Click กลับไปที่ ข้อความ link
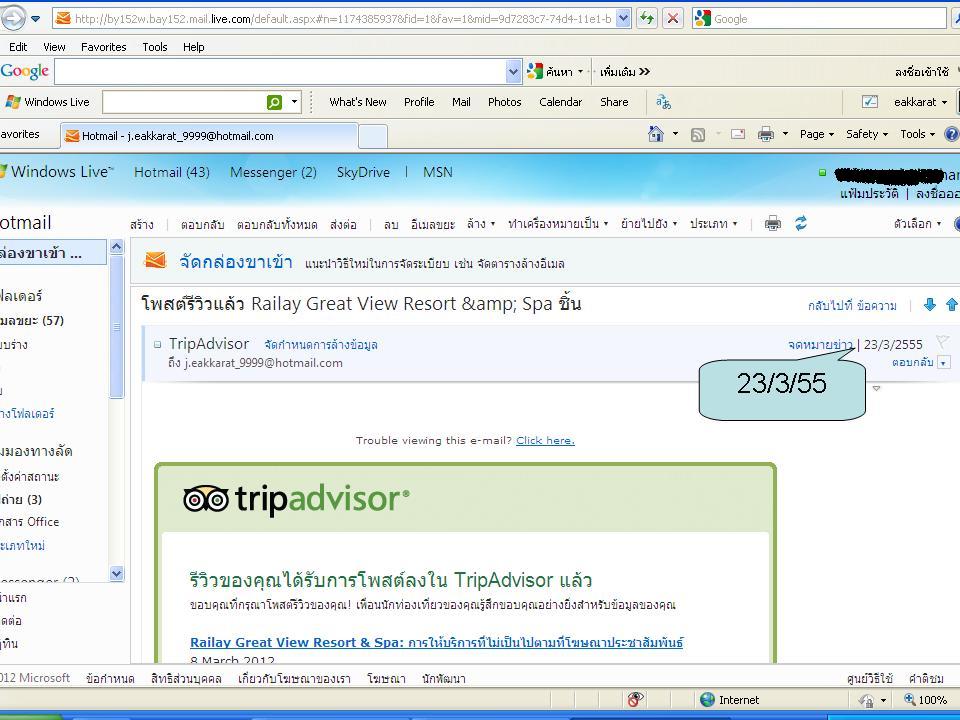This screenshot has width=960, height=720. [x=852, y=306]
